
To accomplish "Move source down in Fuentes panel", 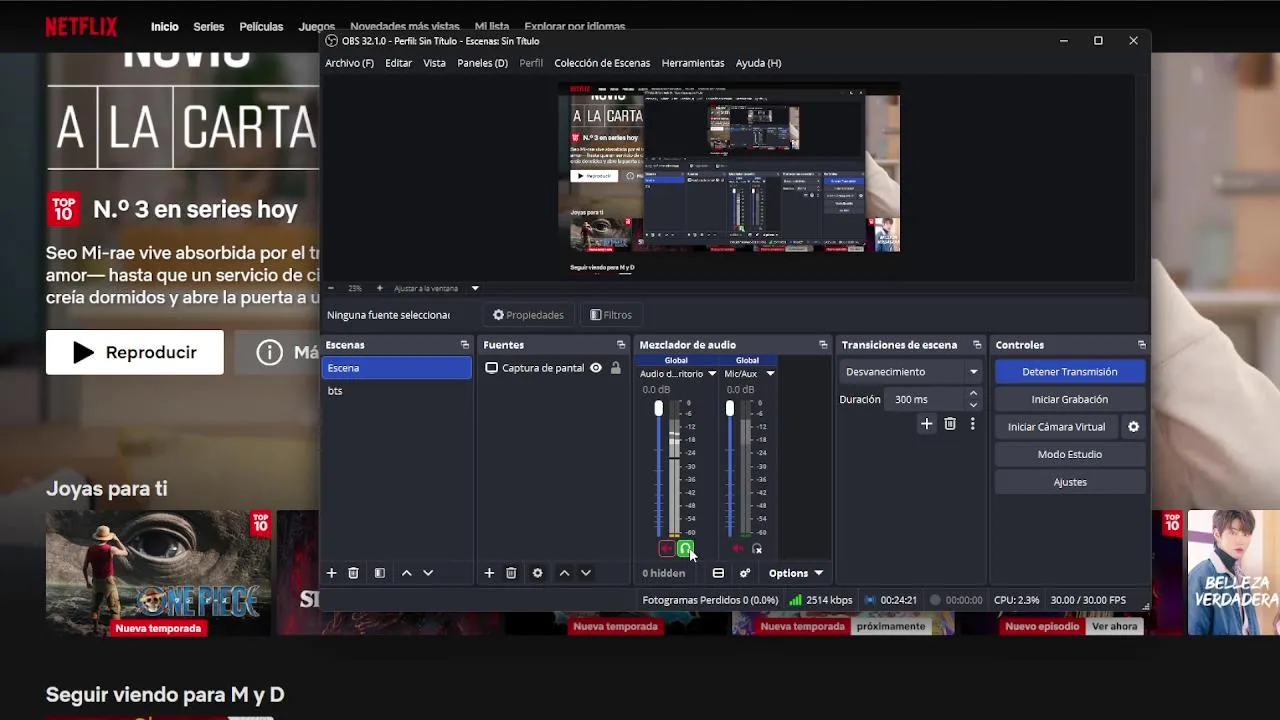I will 586,573.
